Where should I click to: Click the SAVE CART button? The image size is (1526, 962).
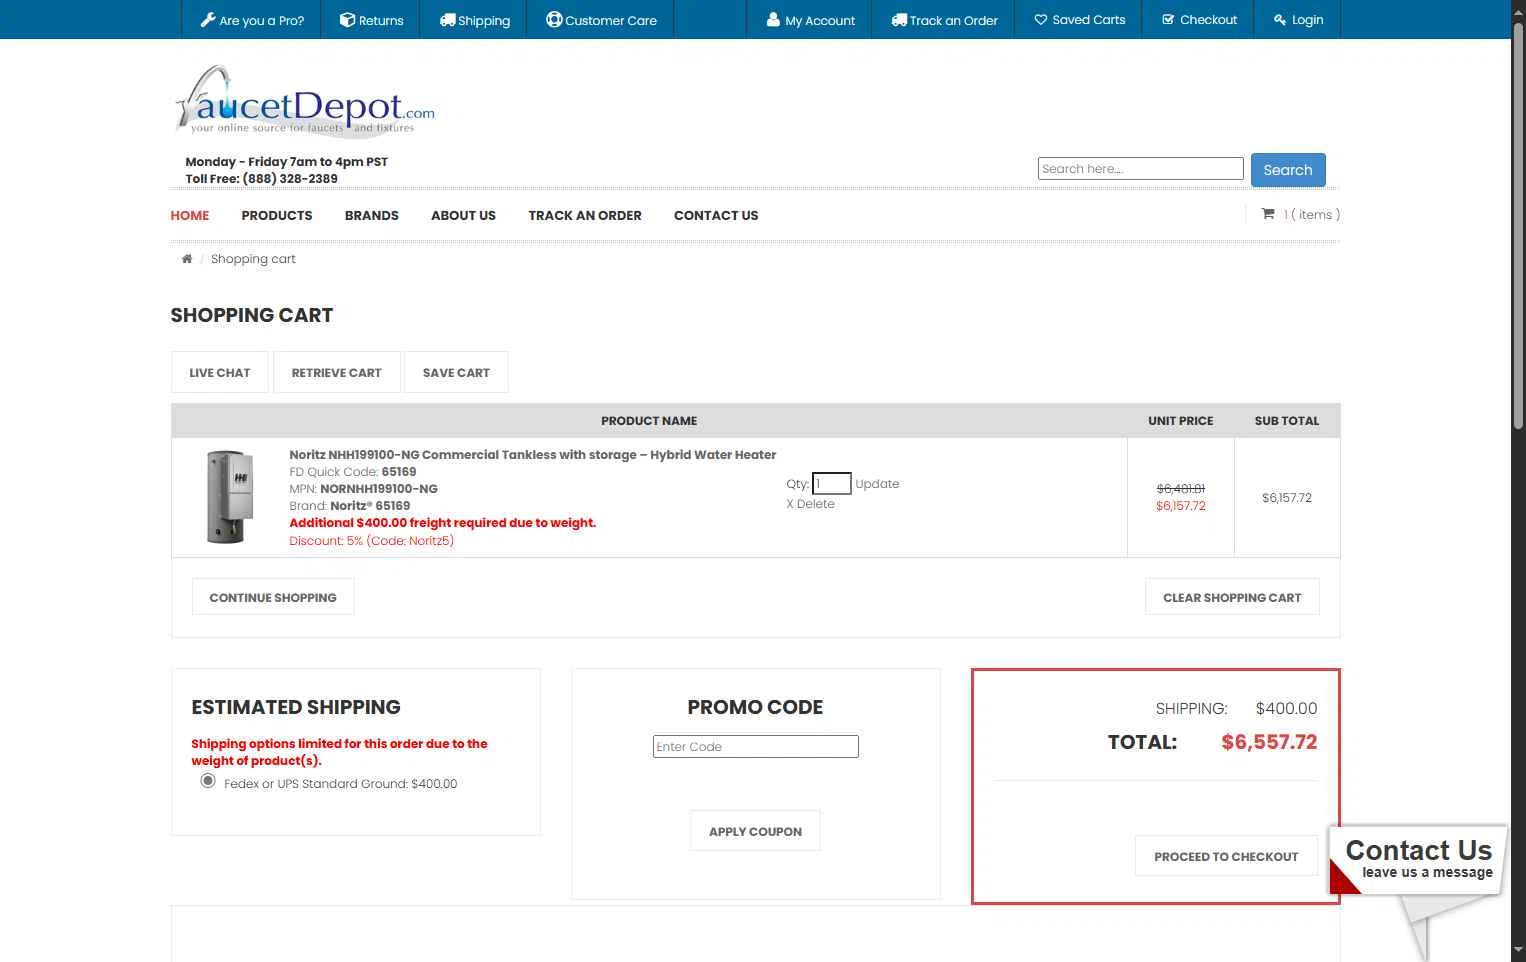tap(456, 372)
